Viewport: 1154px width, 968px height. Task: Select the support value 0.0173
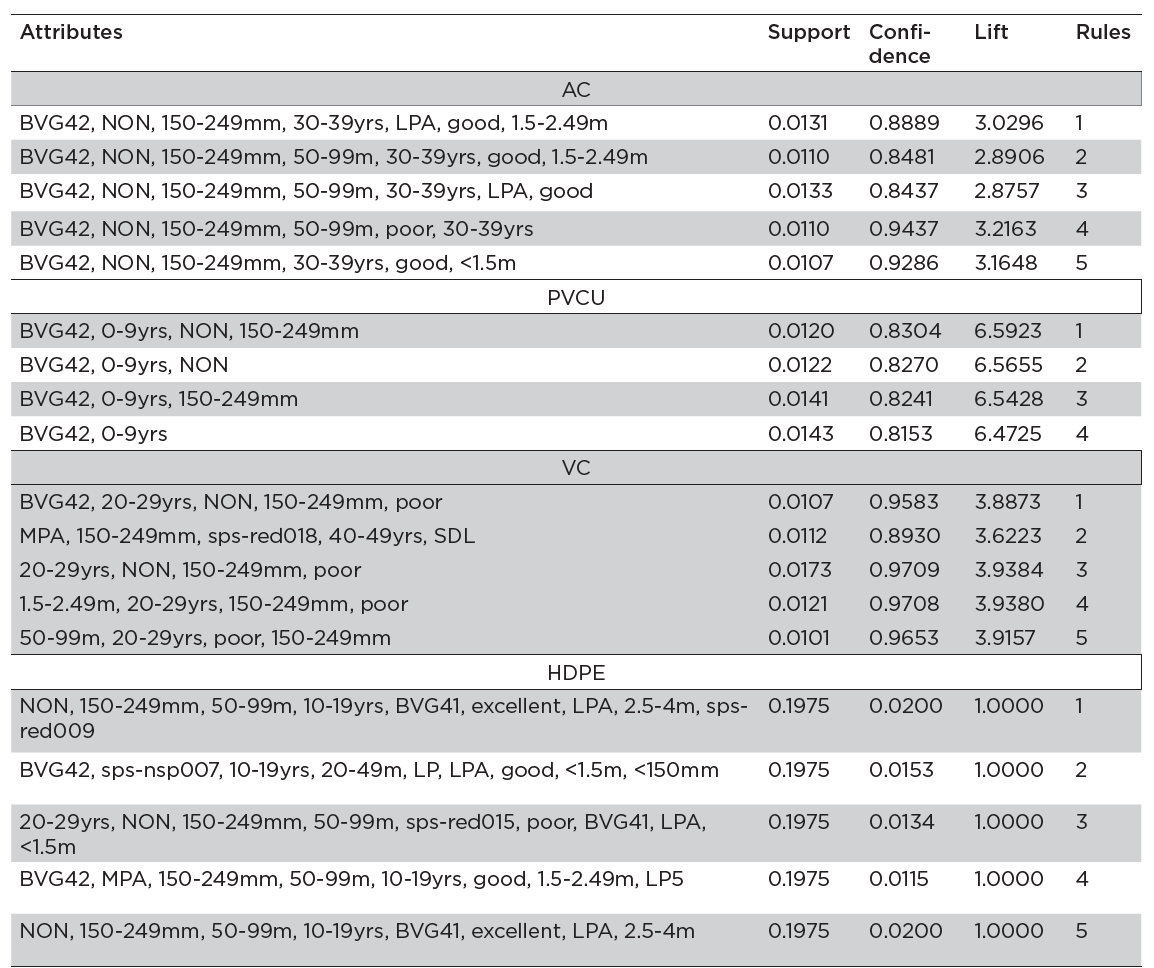(798, 570)
